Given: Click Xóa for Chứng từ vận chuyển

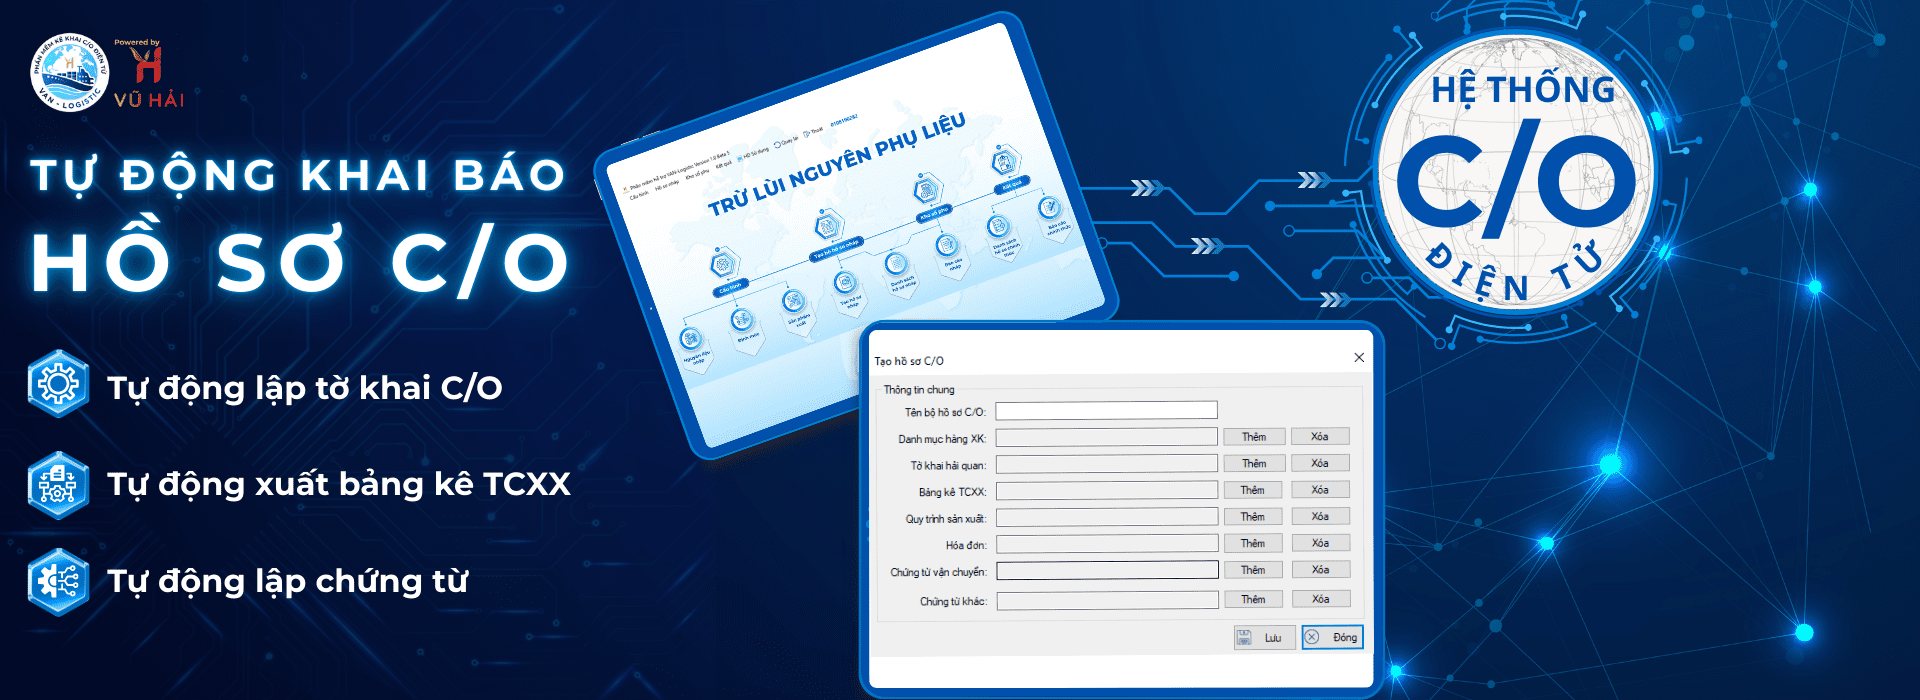Looking at the screenshot, I should point(1320,569).
